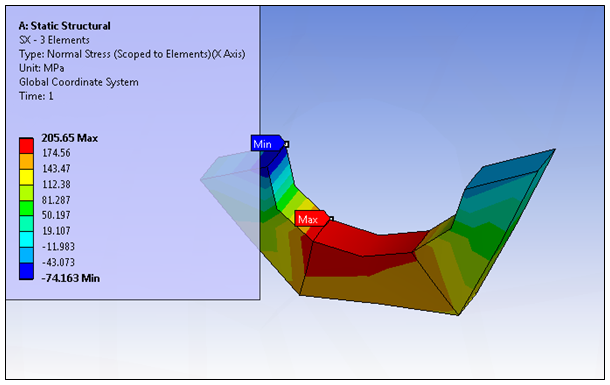Select the yellow legend color band

[26, 177]
